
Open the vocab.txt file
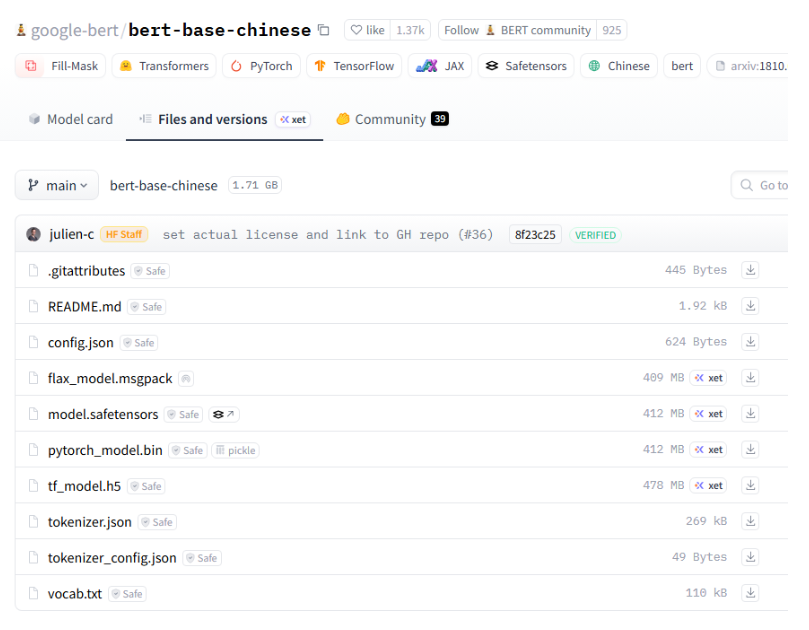click(x=75, y=594)
